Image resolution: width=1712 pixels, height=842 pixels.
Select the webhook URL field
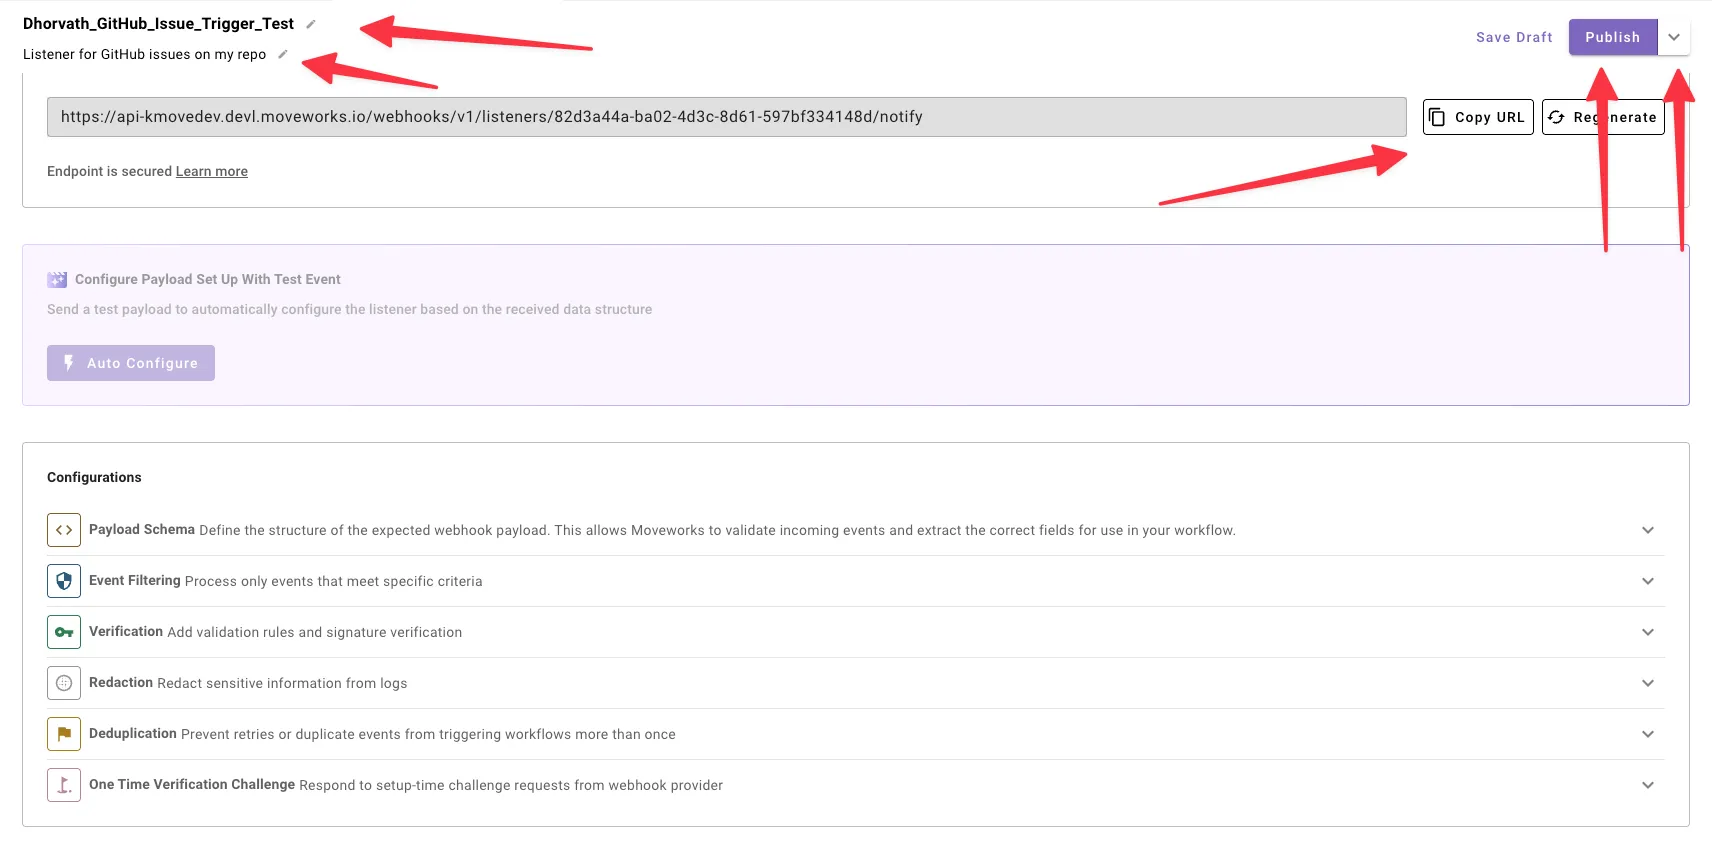(727, 117)
